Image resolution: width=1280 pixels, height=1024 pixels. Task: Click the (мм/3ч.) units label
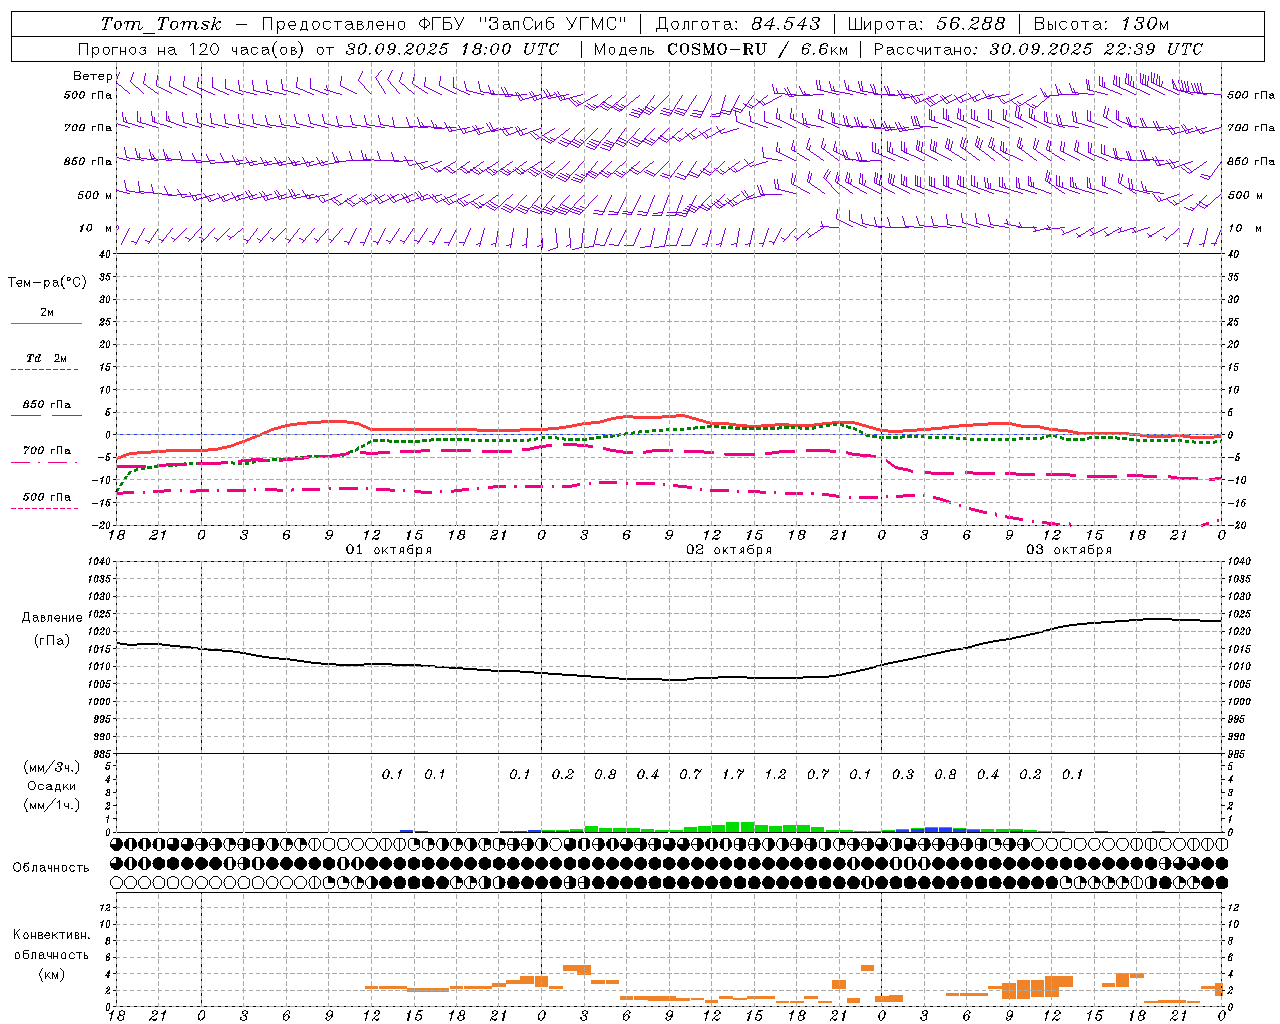click(x=51, y=768)
